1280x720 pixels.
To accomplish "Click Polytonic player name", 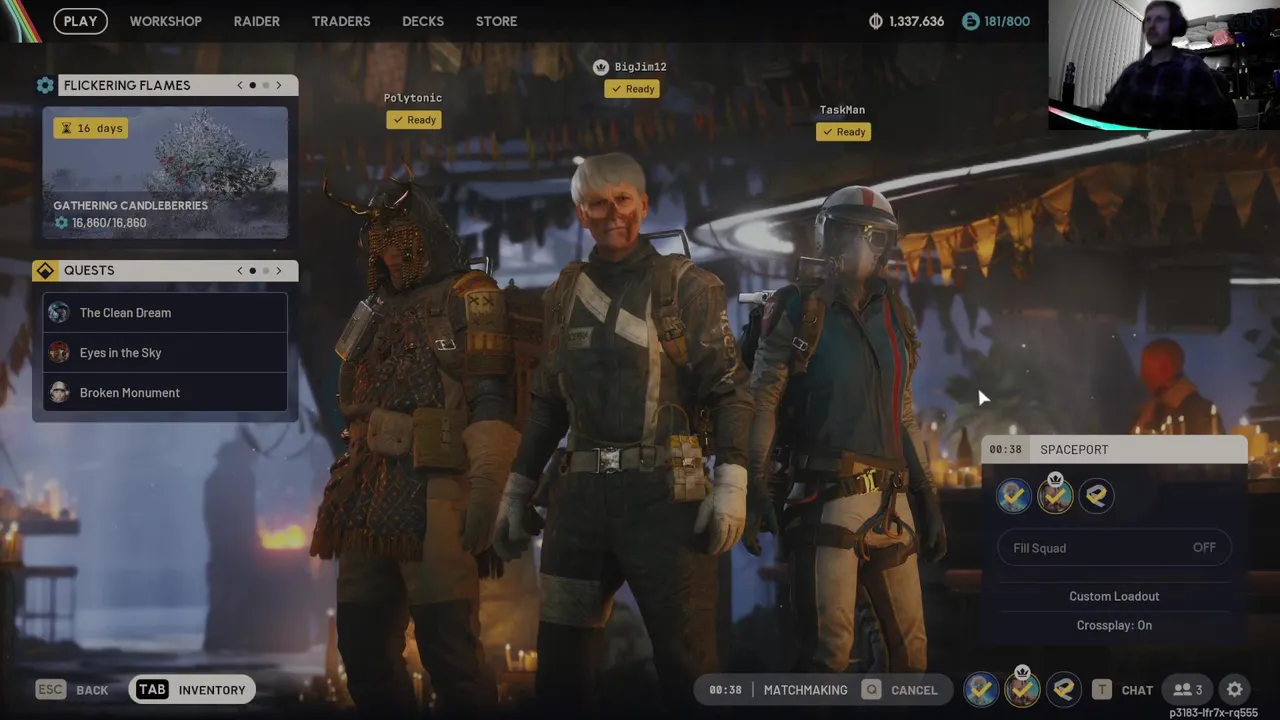I will 413,98.
